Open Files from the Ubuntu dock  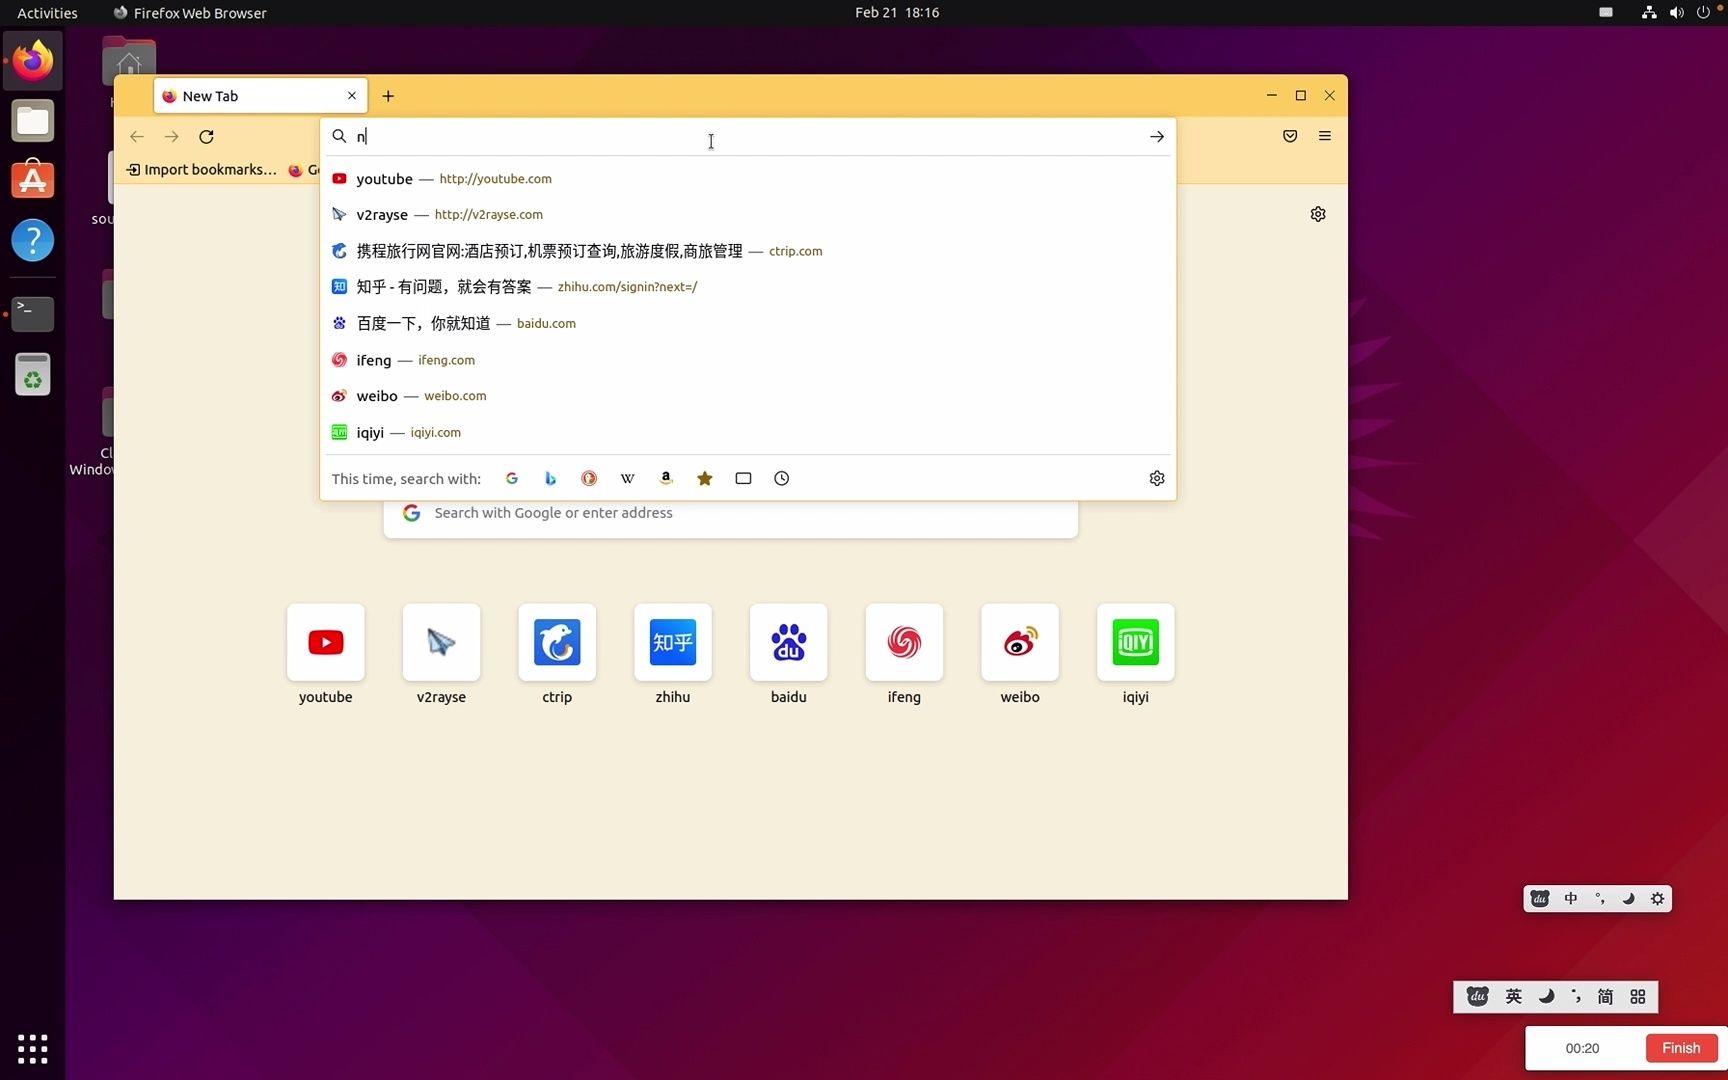tap(33, 121)
